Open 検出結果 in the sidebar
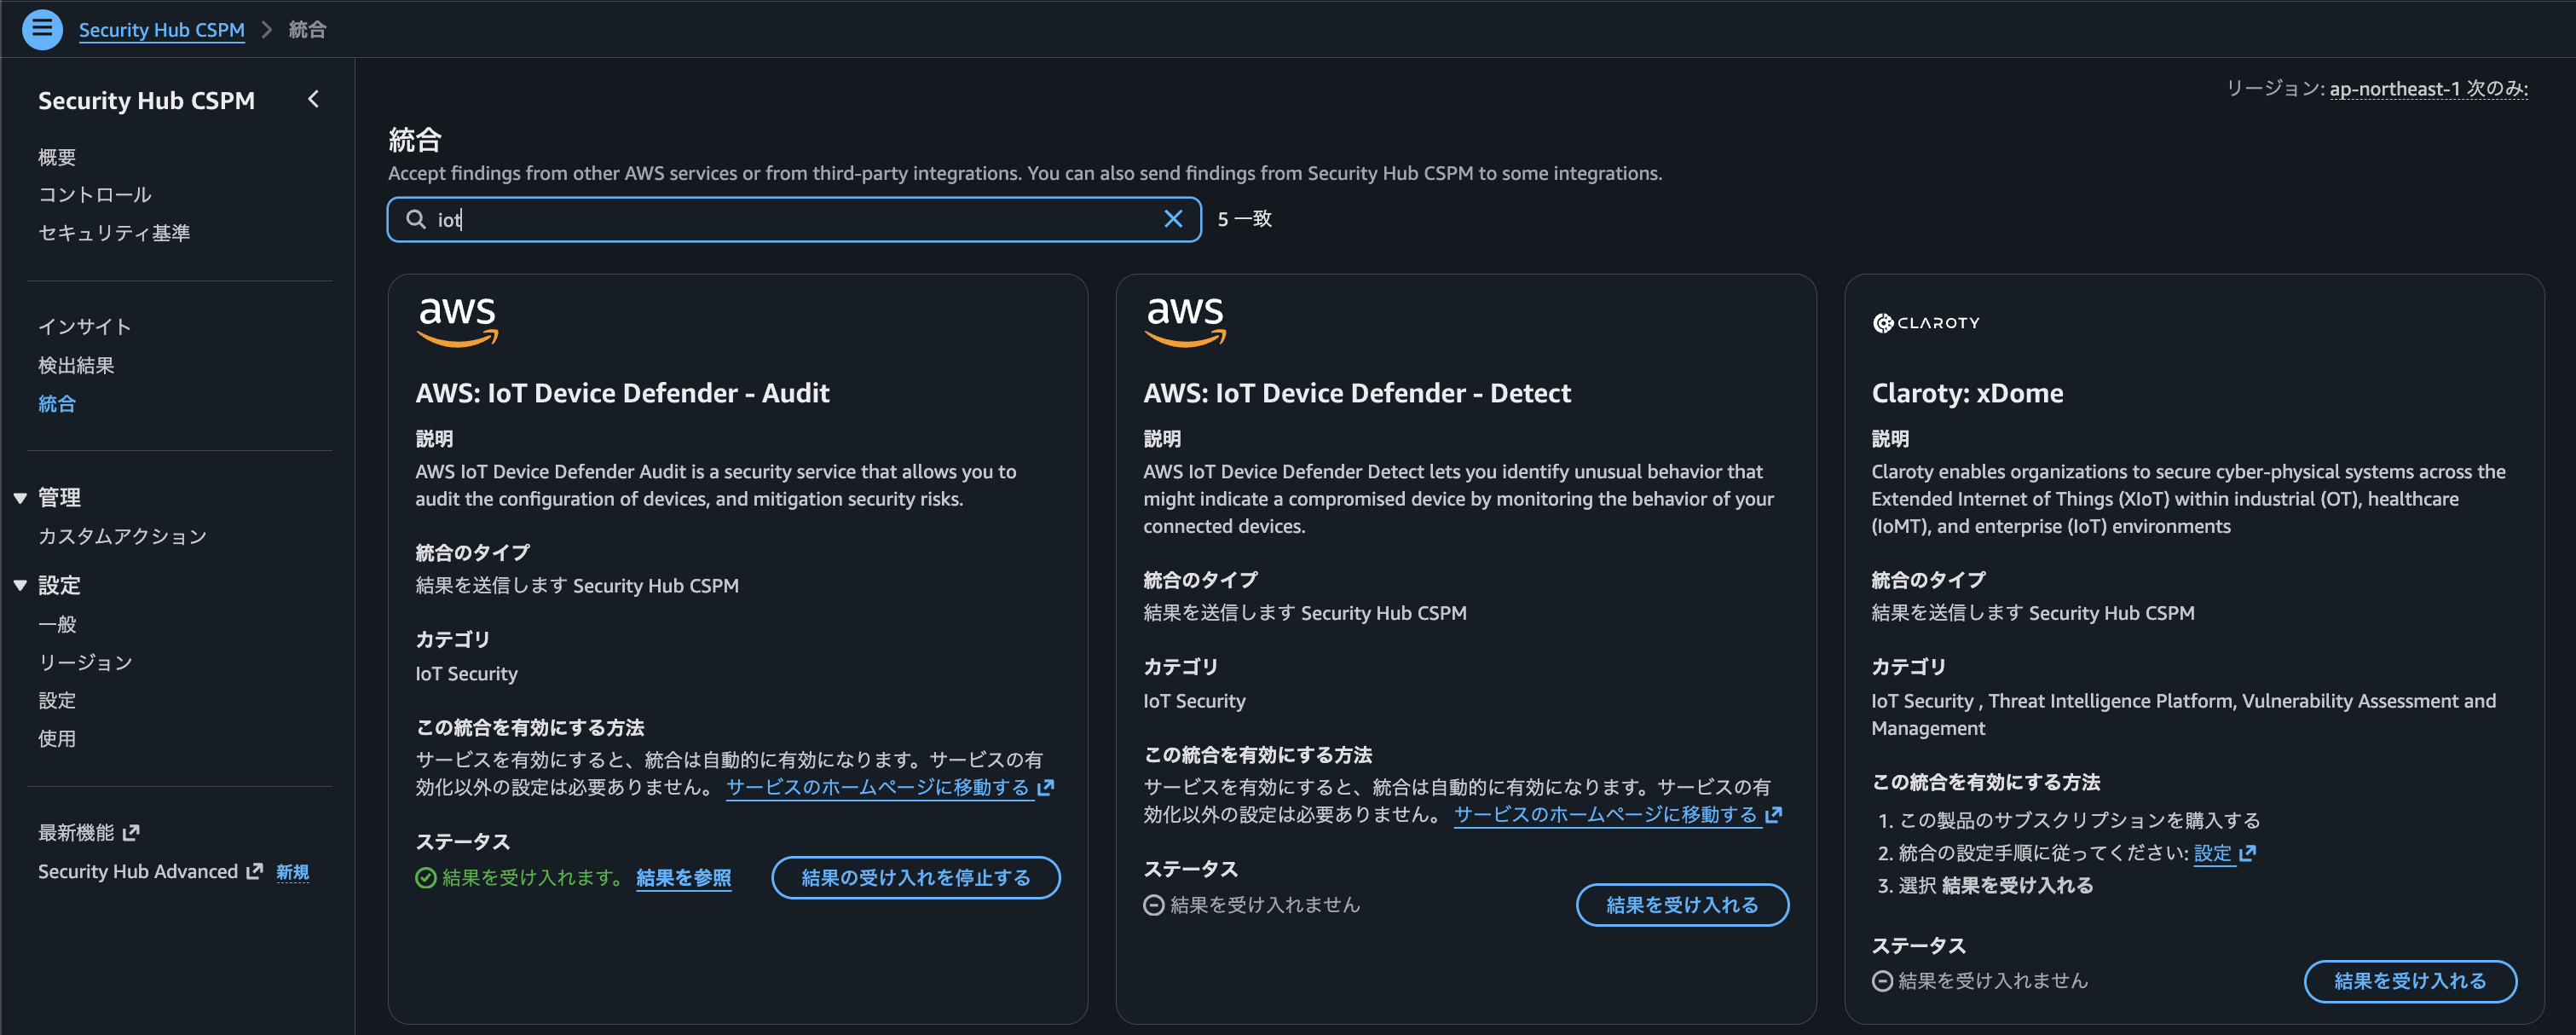 pyautogui.click(x=76, y=365)
